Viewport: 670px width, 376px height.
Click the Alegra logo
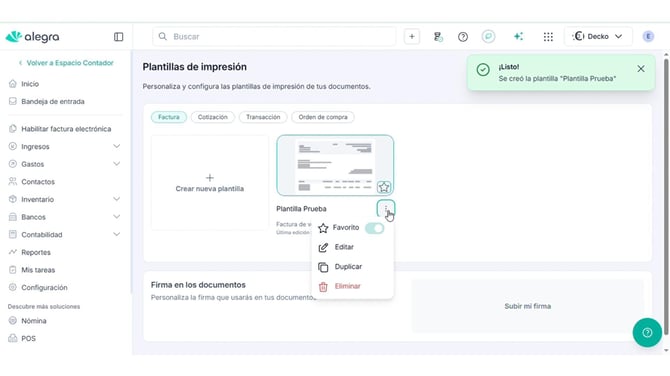pos(32,37)
